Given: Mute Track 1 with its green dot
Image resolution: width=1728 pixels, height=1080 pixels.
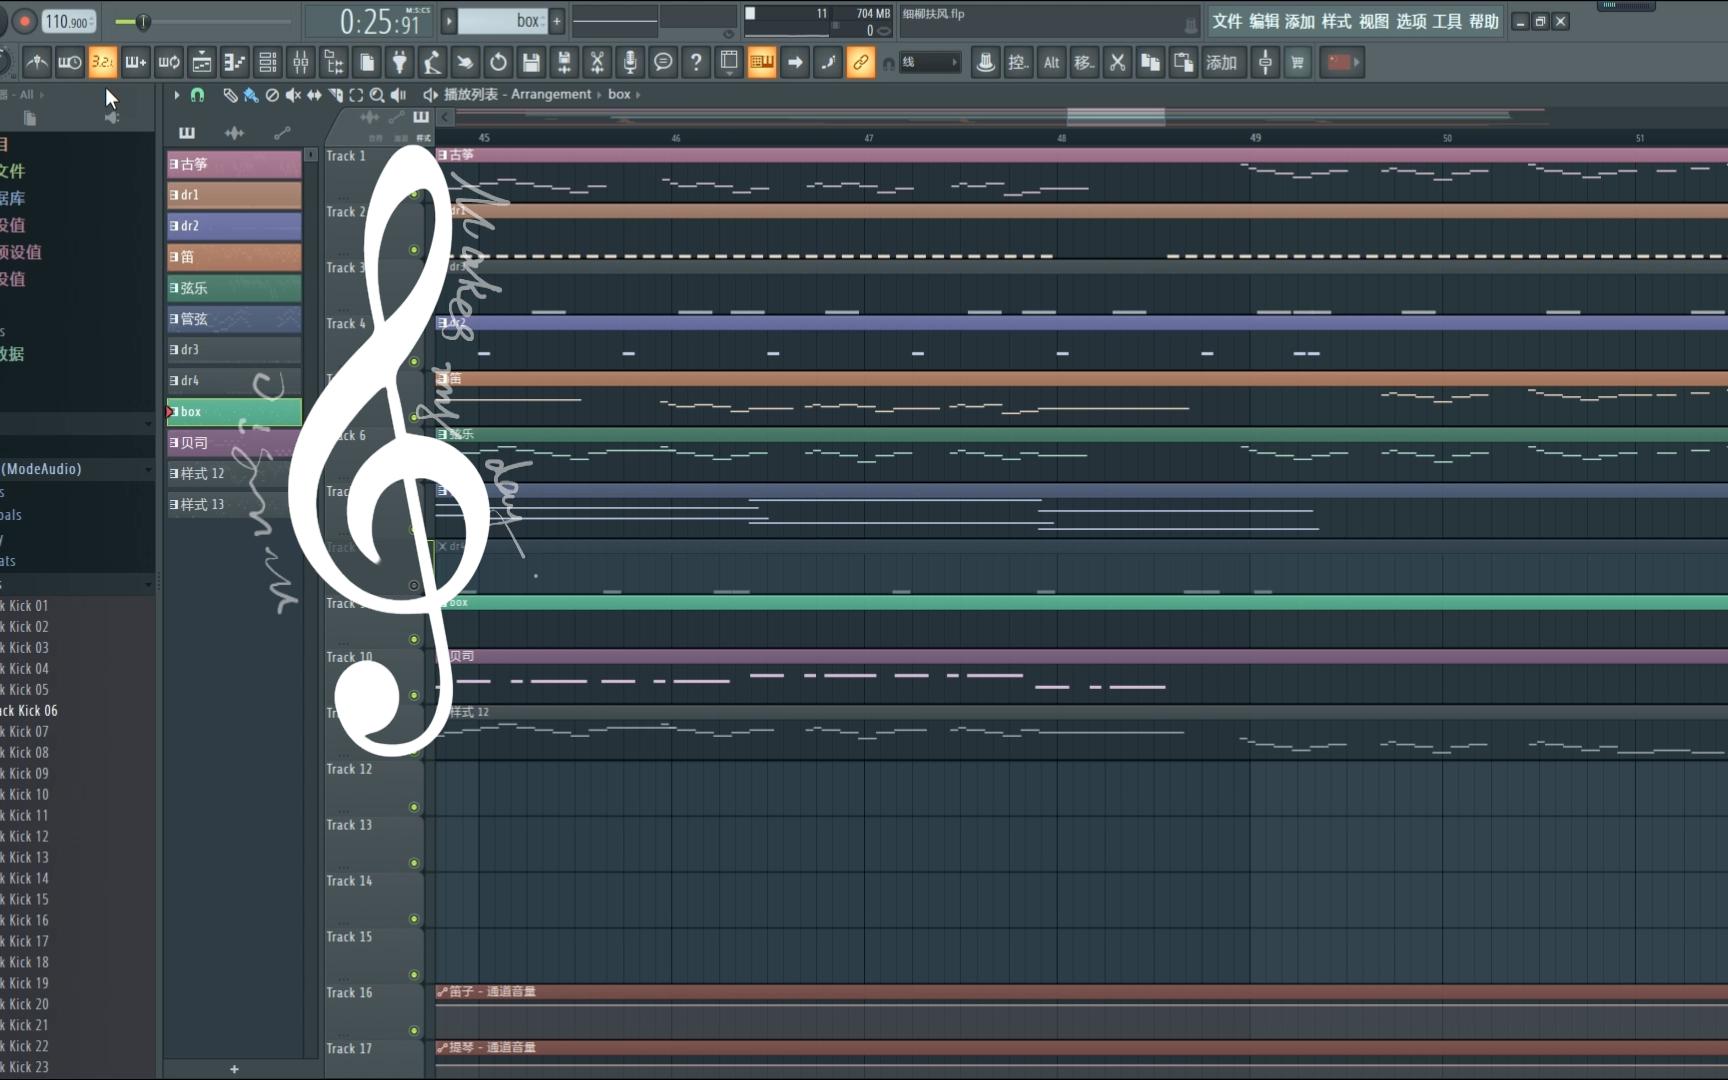Looking at the screenshot, I should [x=414, y=194].
